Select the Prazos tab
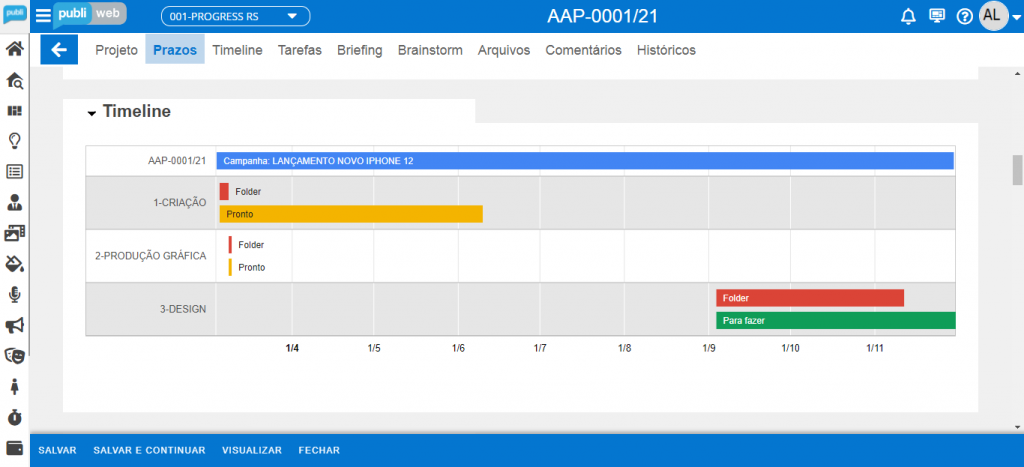The width and height of the screenshot is (1024, 467). click(175, 50)
